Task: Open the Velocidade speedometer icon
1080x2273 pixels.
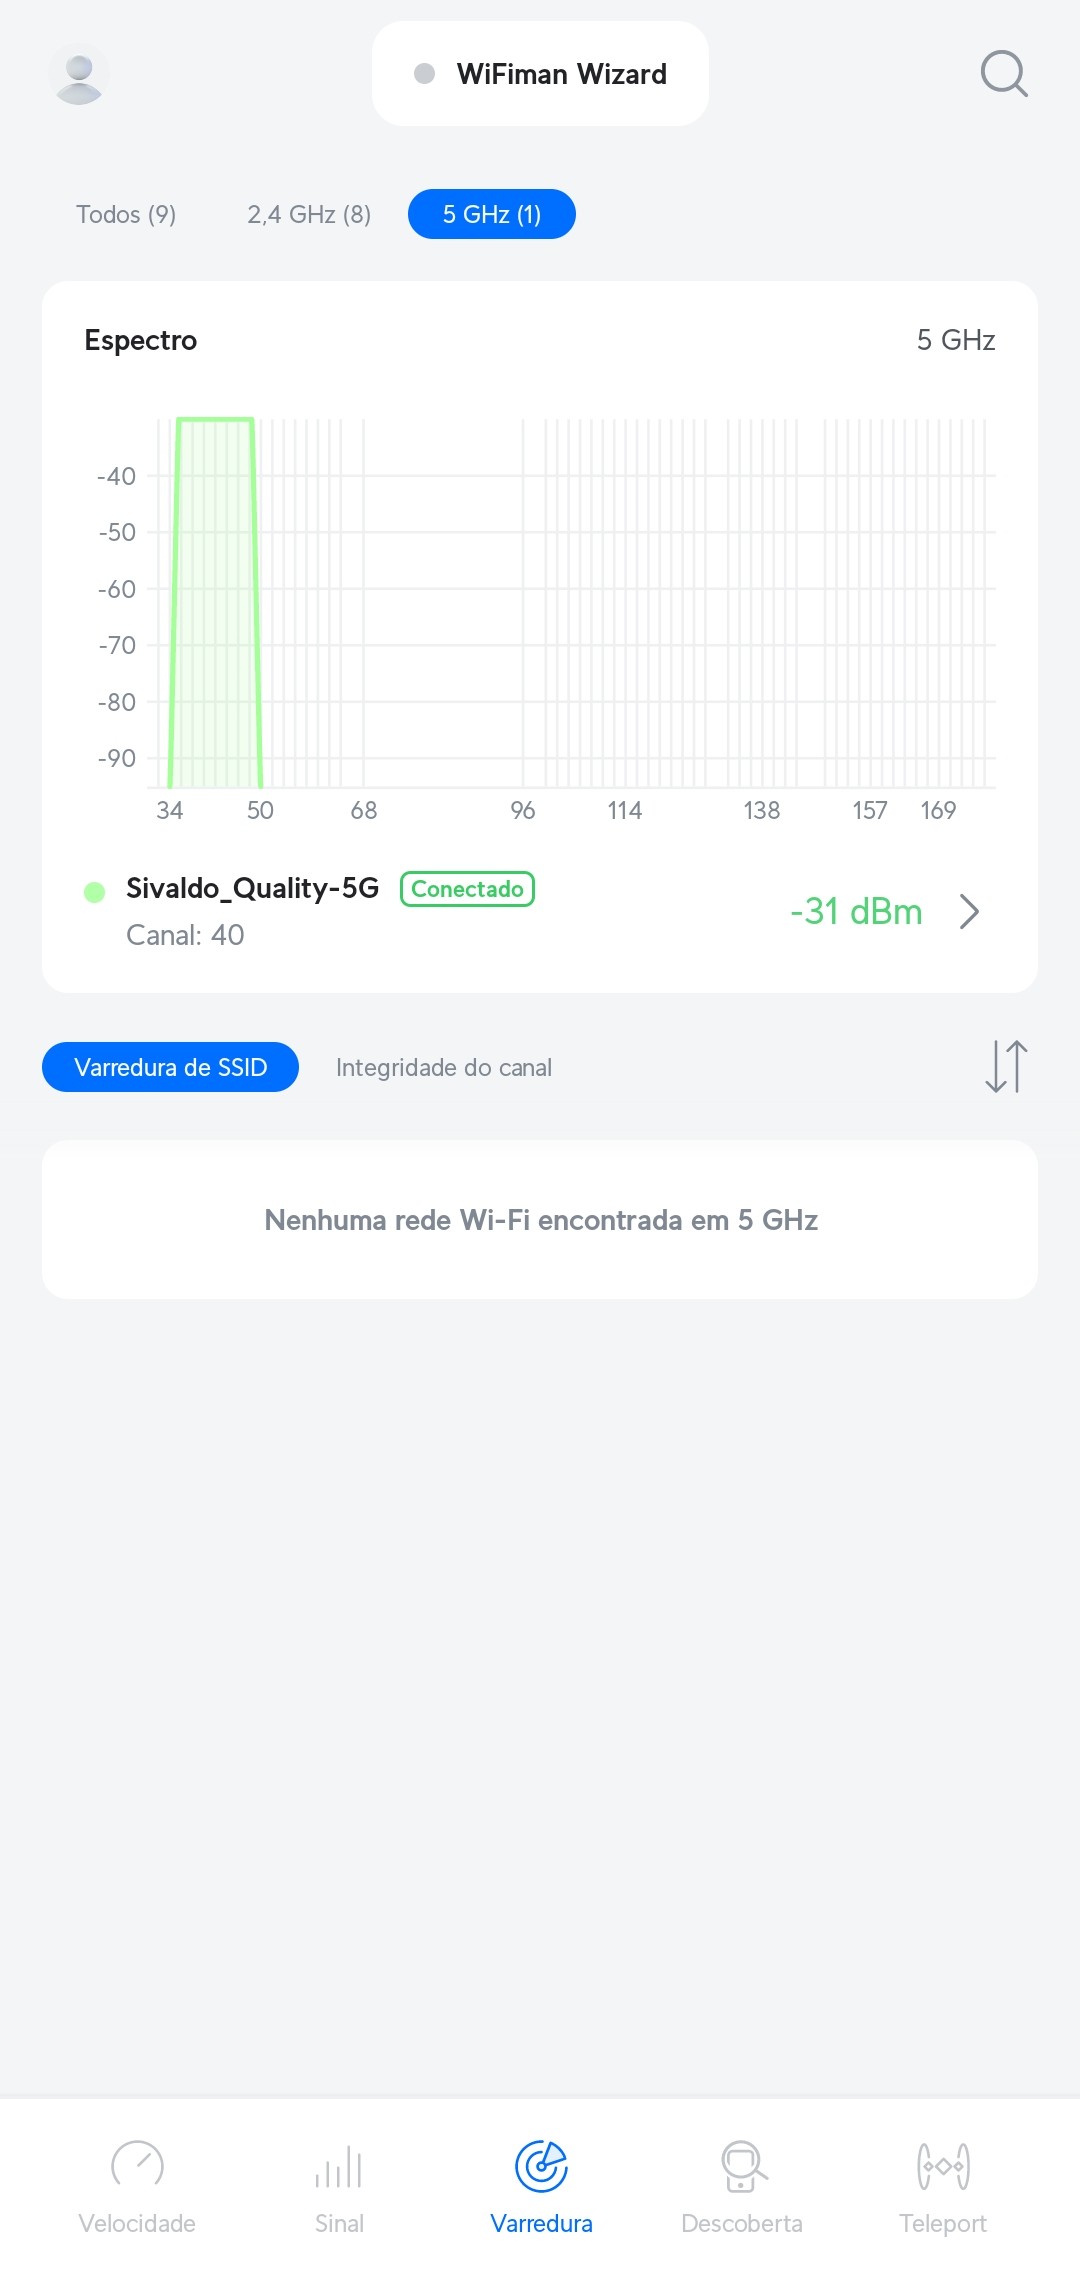Action: (x=137, y=2165)
